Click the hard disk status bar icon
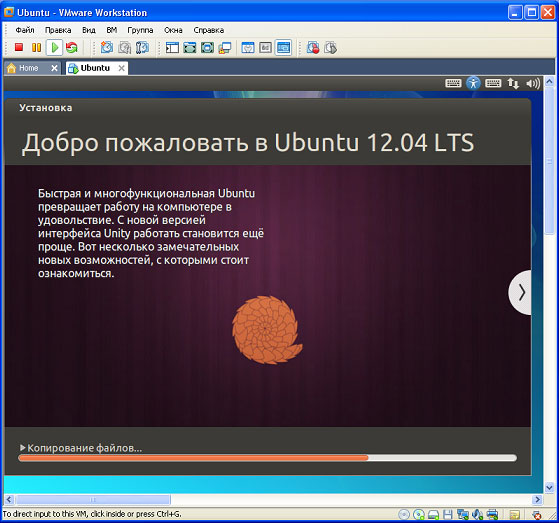The width and height of the screenshot is (559, 523). point(433,514)
